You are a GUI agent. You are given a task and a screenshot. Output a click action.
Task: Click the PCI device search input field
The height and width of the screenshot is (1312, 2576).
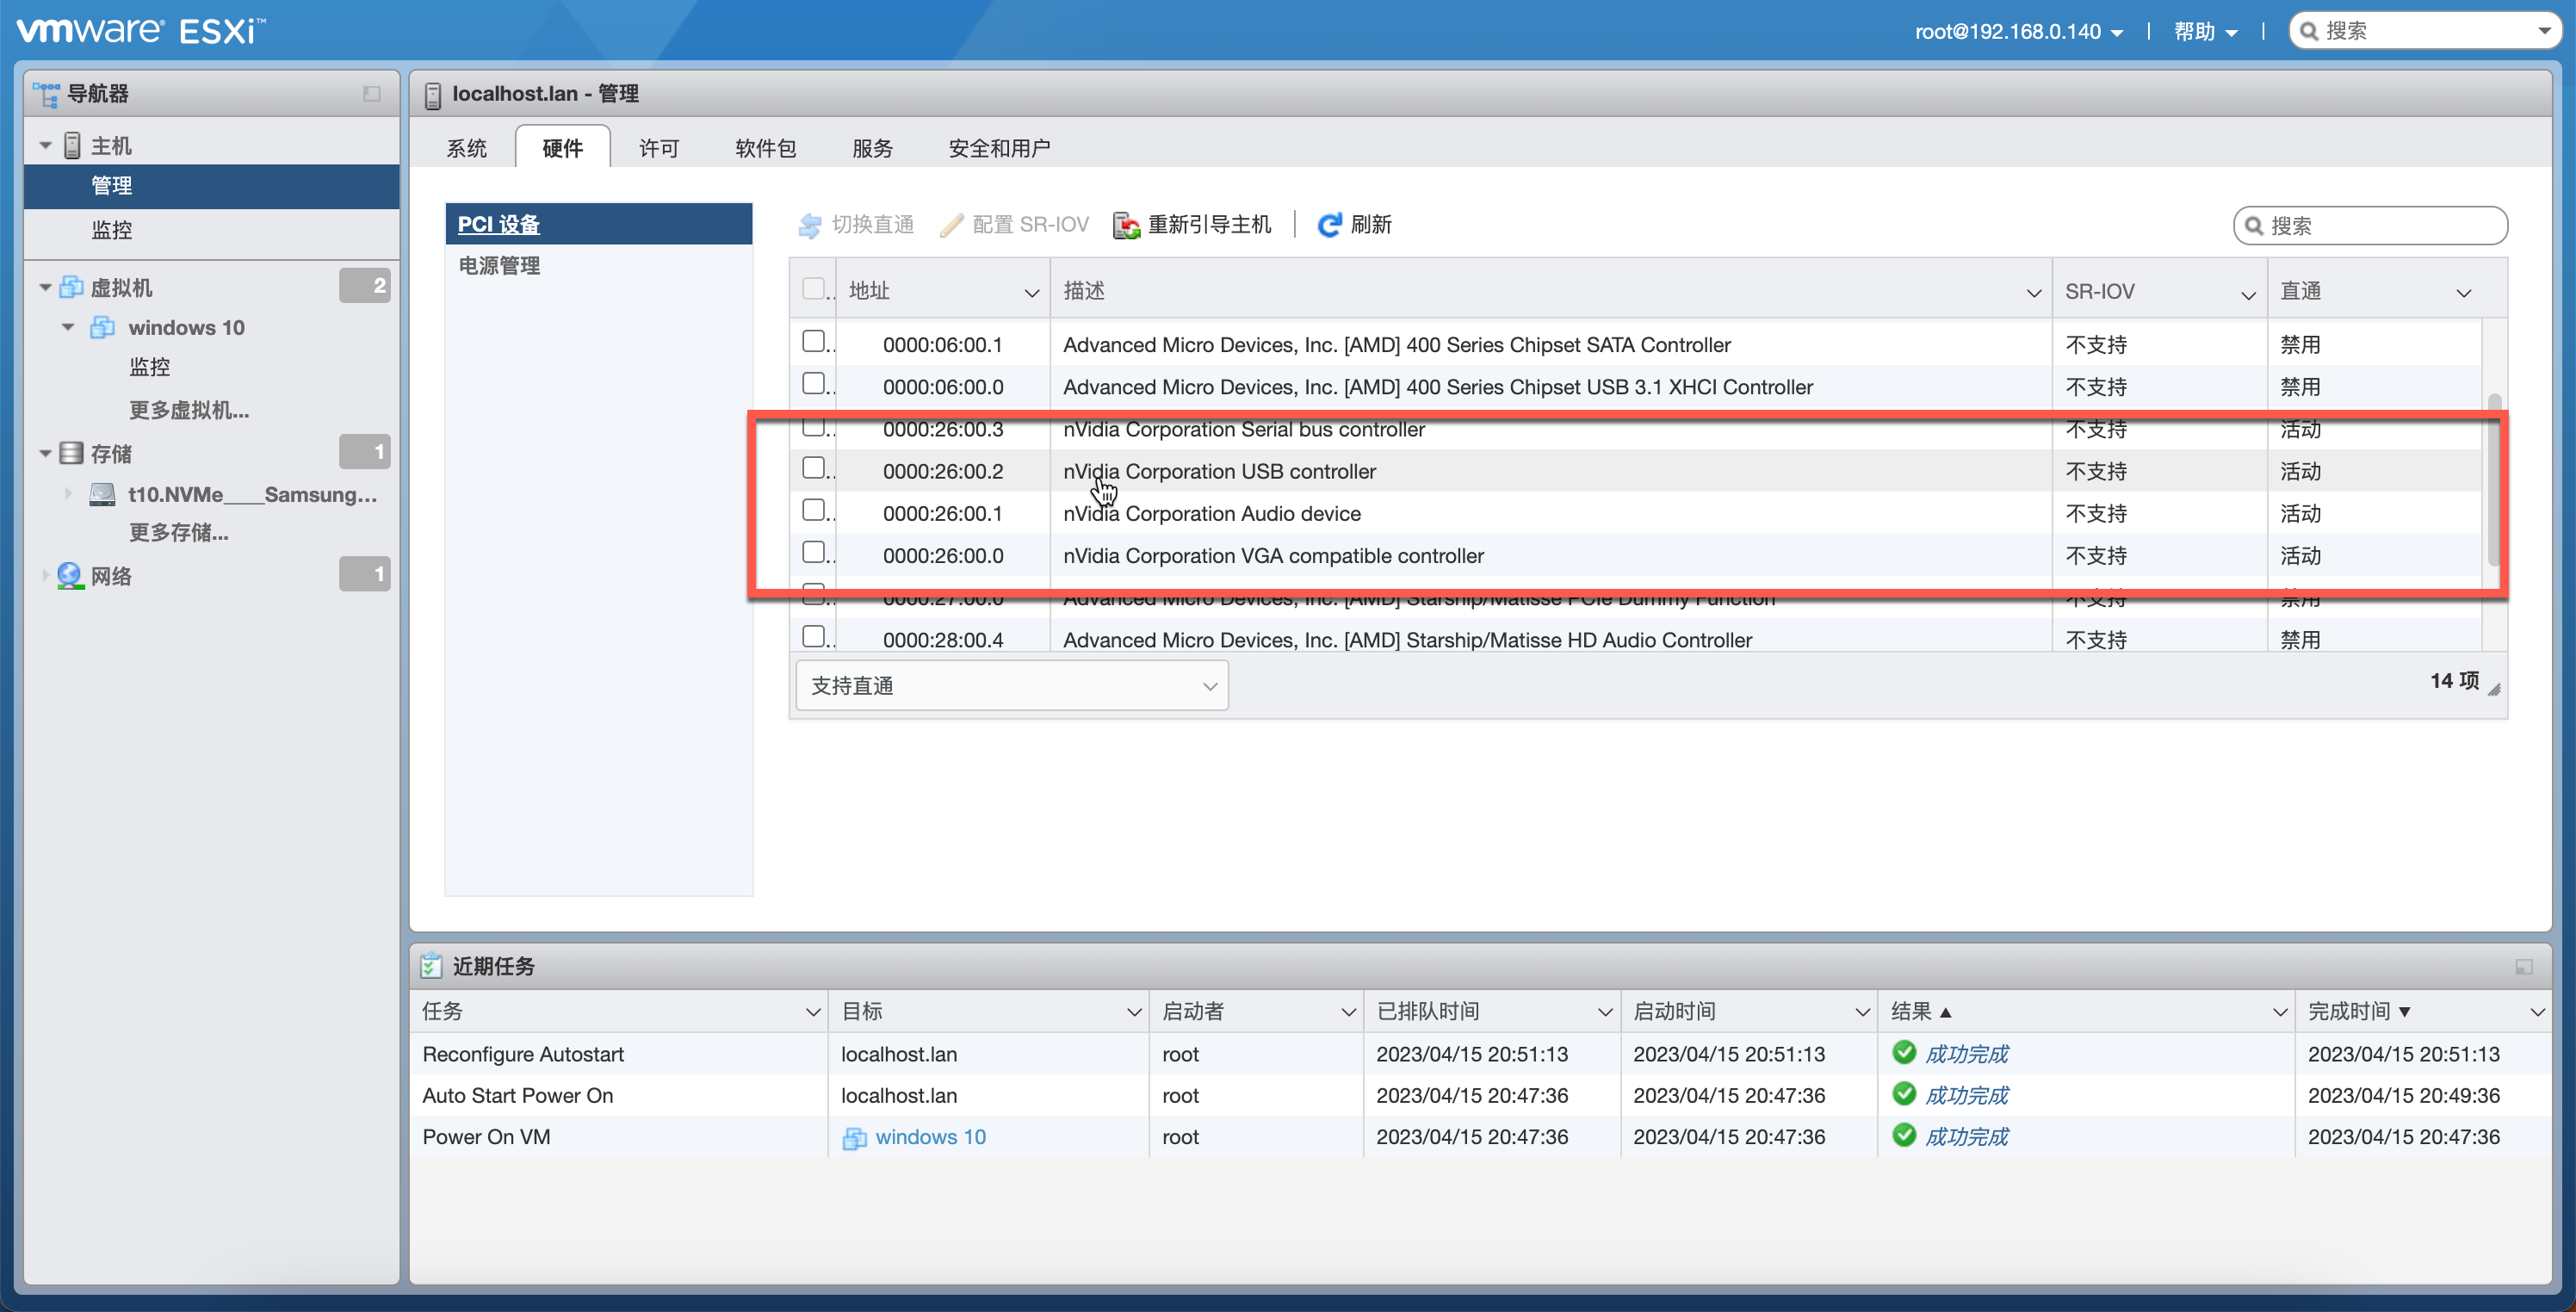tap(2370, 225)
